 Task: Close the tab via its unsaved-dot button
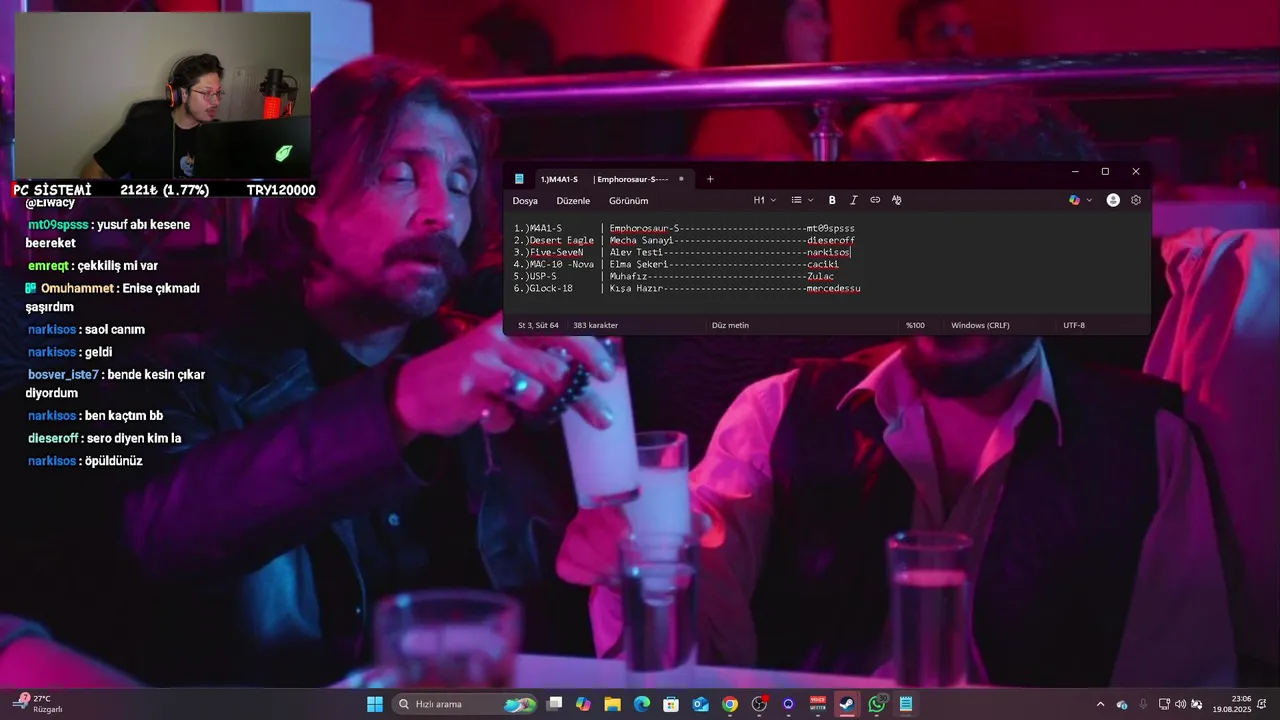coord(681,179)
